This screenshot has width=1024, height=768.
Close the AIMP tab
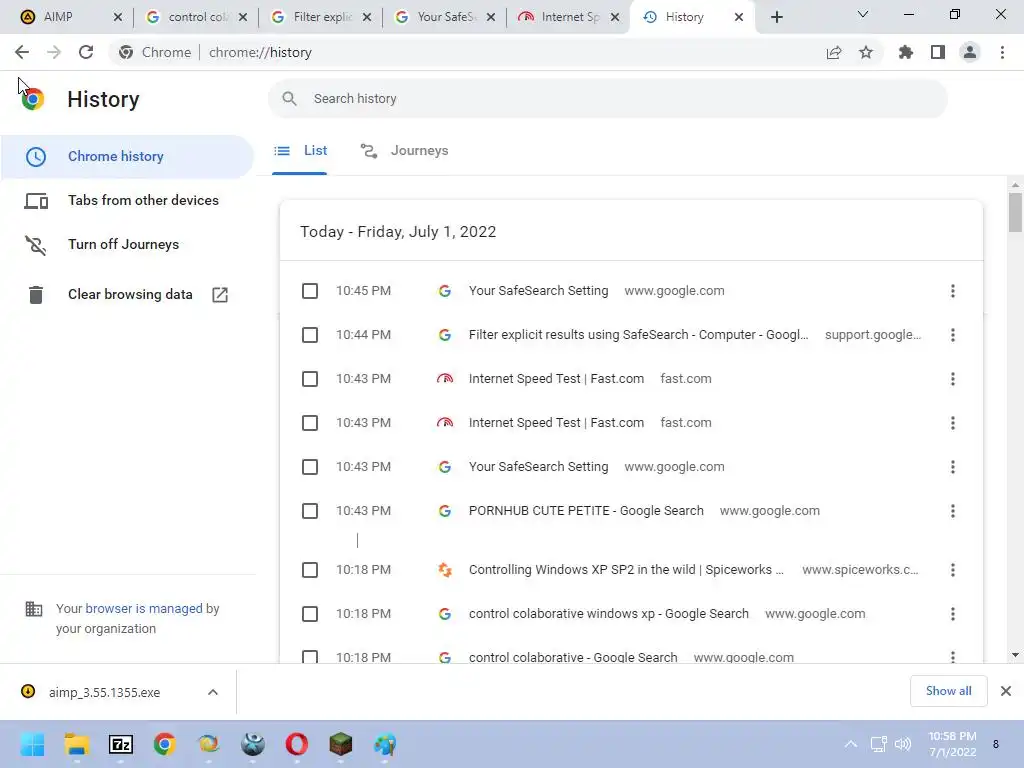point(118,17)
